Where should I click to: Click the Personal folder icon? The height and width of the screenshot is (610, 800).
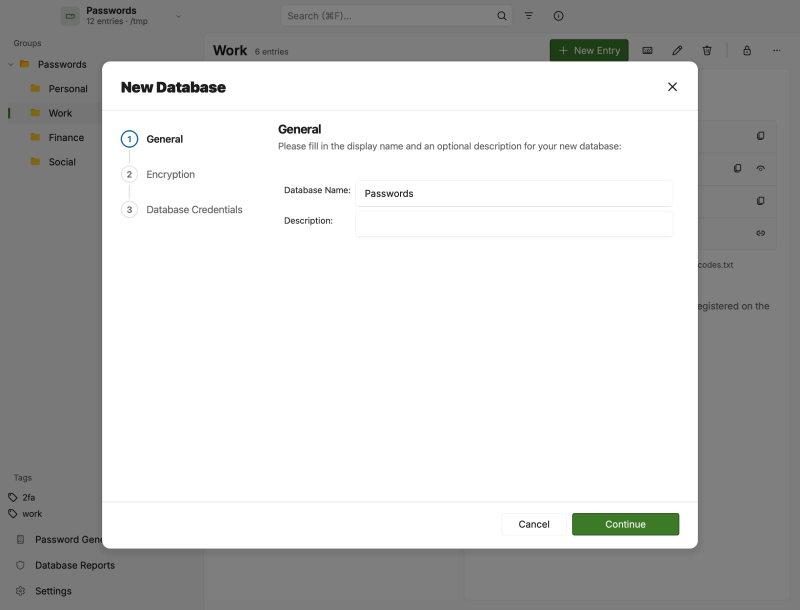[x=35, y=88]
